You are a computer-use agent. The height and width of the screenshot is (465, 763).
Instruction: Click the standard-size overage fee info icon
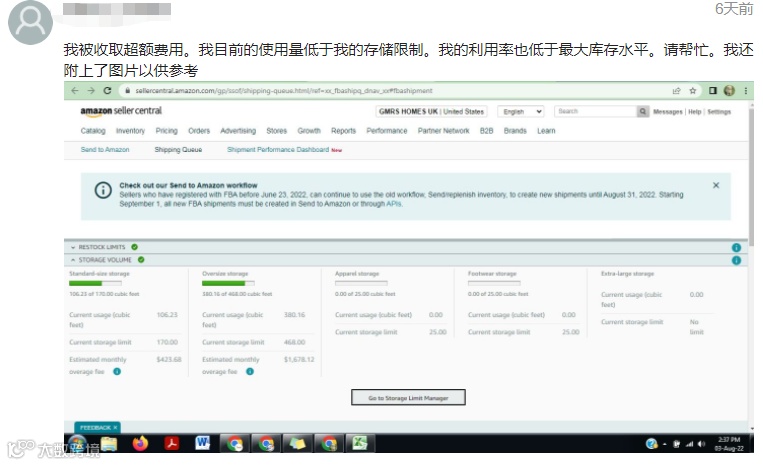117,372
